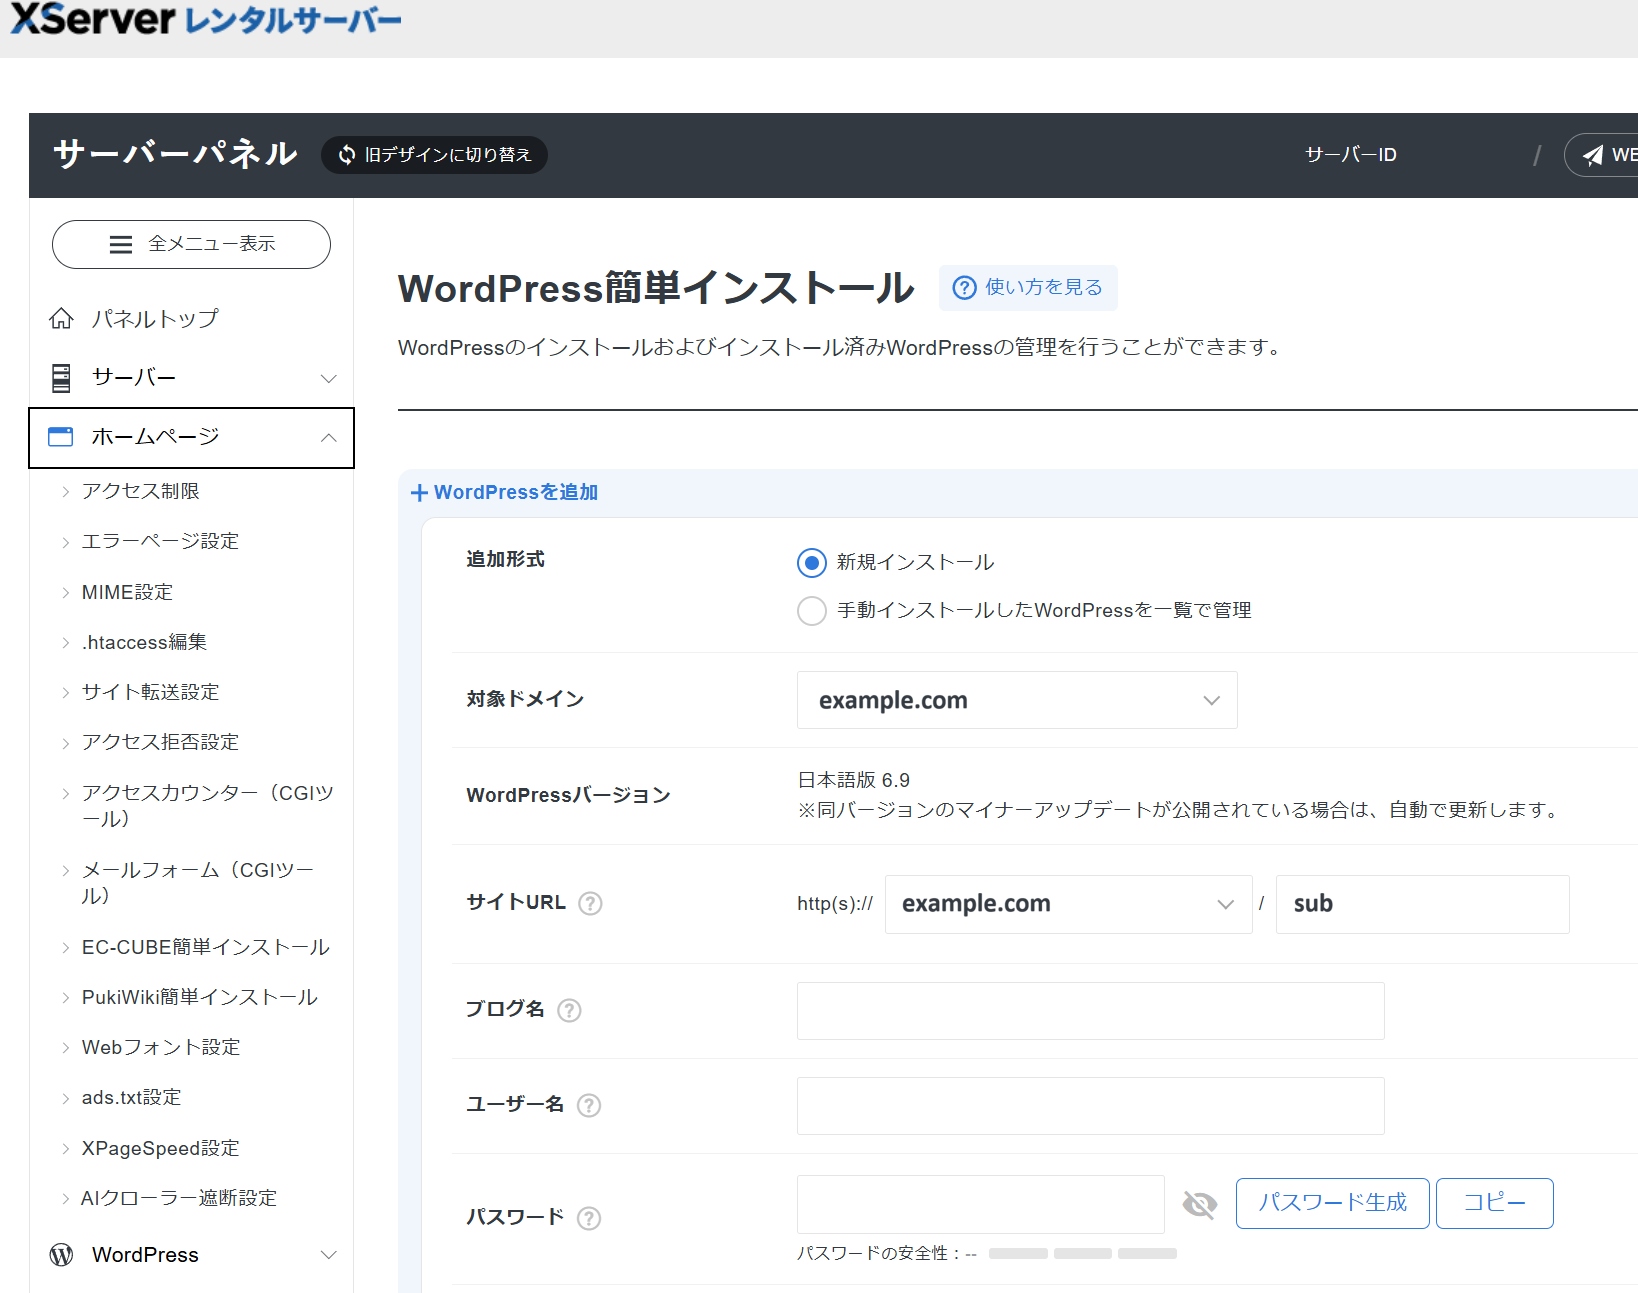Open the サイトURL domain dropdown
This screenshot has height=1293, width=1638.
(x=1067, y=903)
